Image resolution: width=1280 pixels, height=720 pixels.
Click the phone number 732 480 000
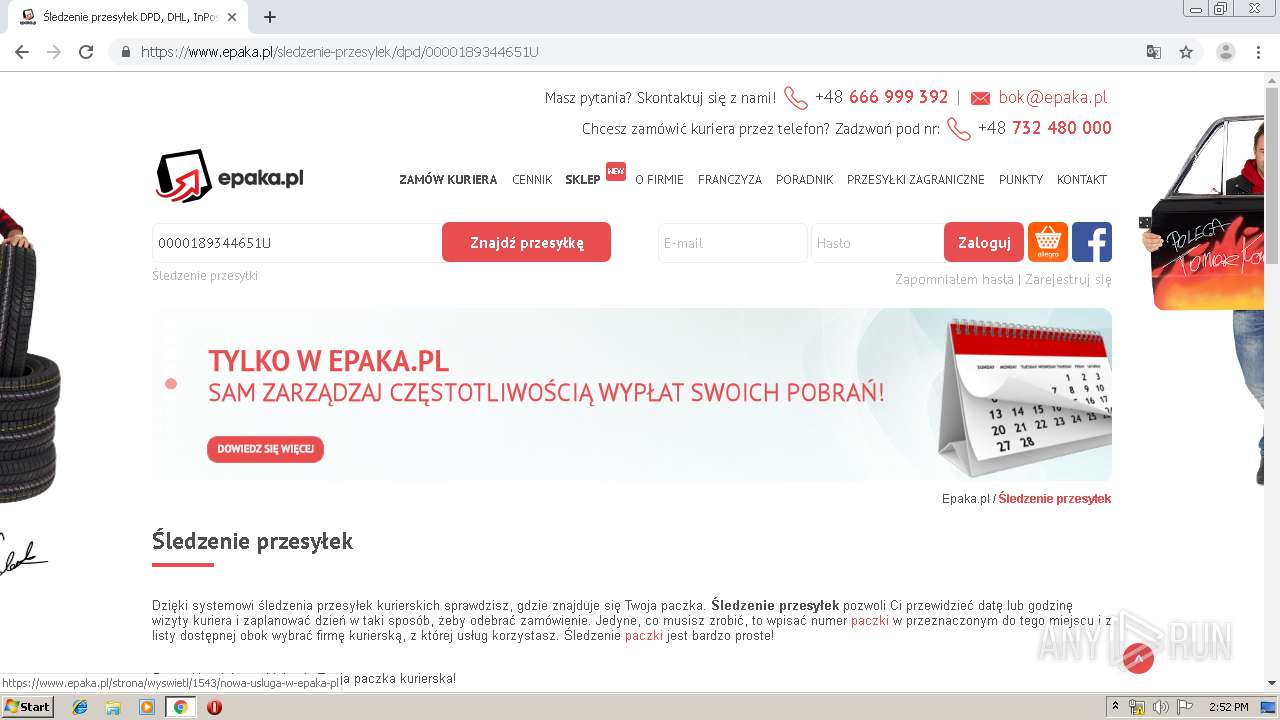point(1062,128)
